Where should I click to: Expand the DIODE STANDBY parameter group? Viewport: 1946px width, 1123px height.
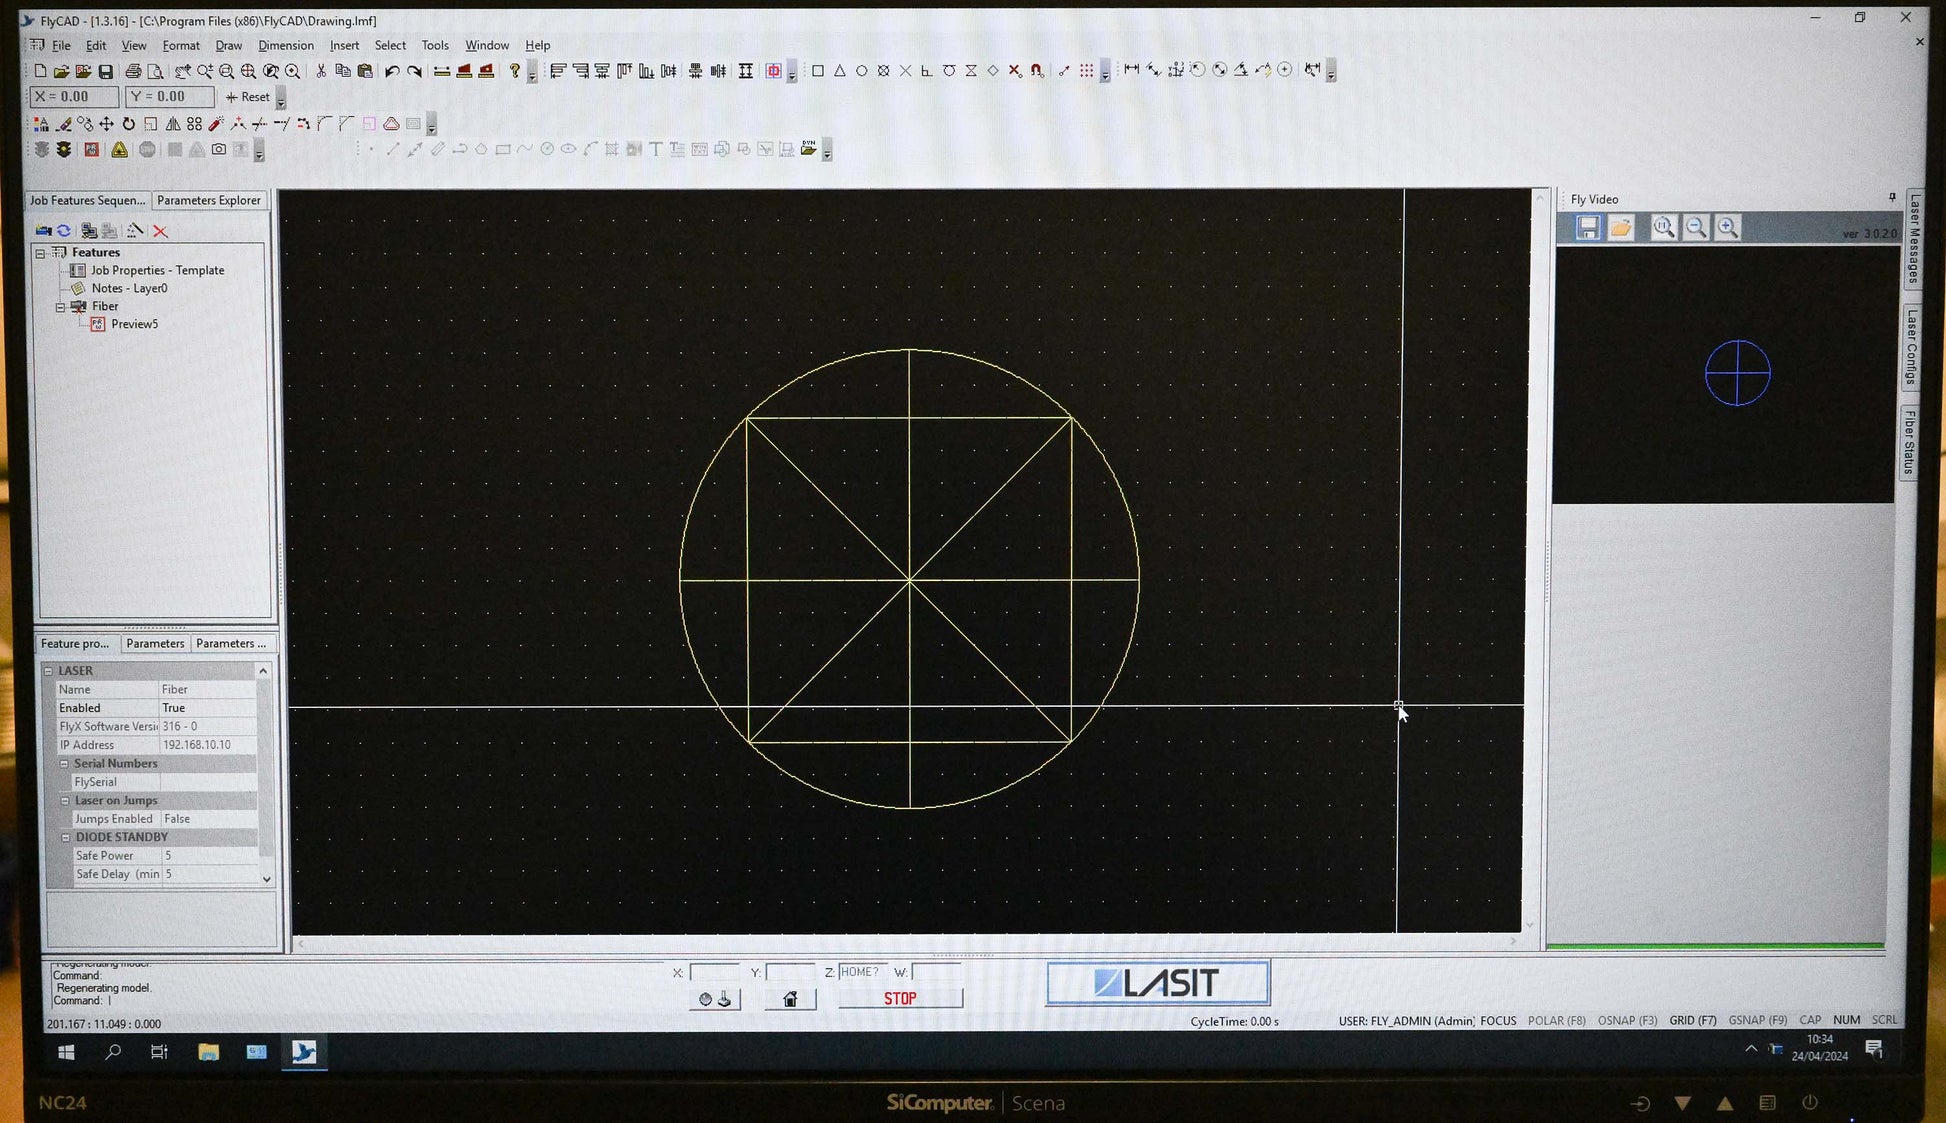65,837
